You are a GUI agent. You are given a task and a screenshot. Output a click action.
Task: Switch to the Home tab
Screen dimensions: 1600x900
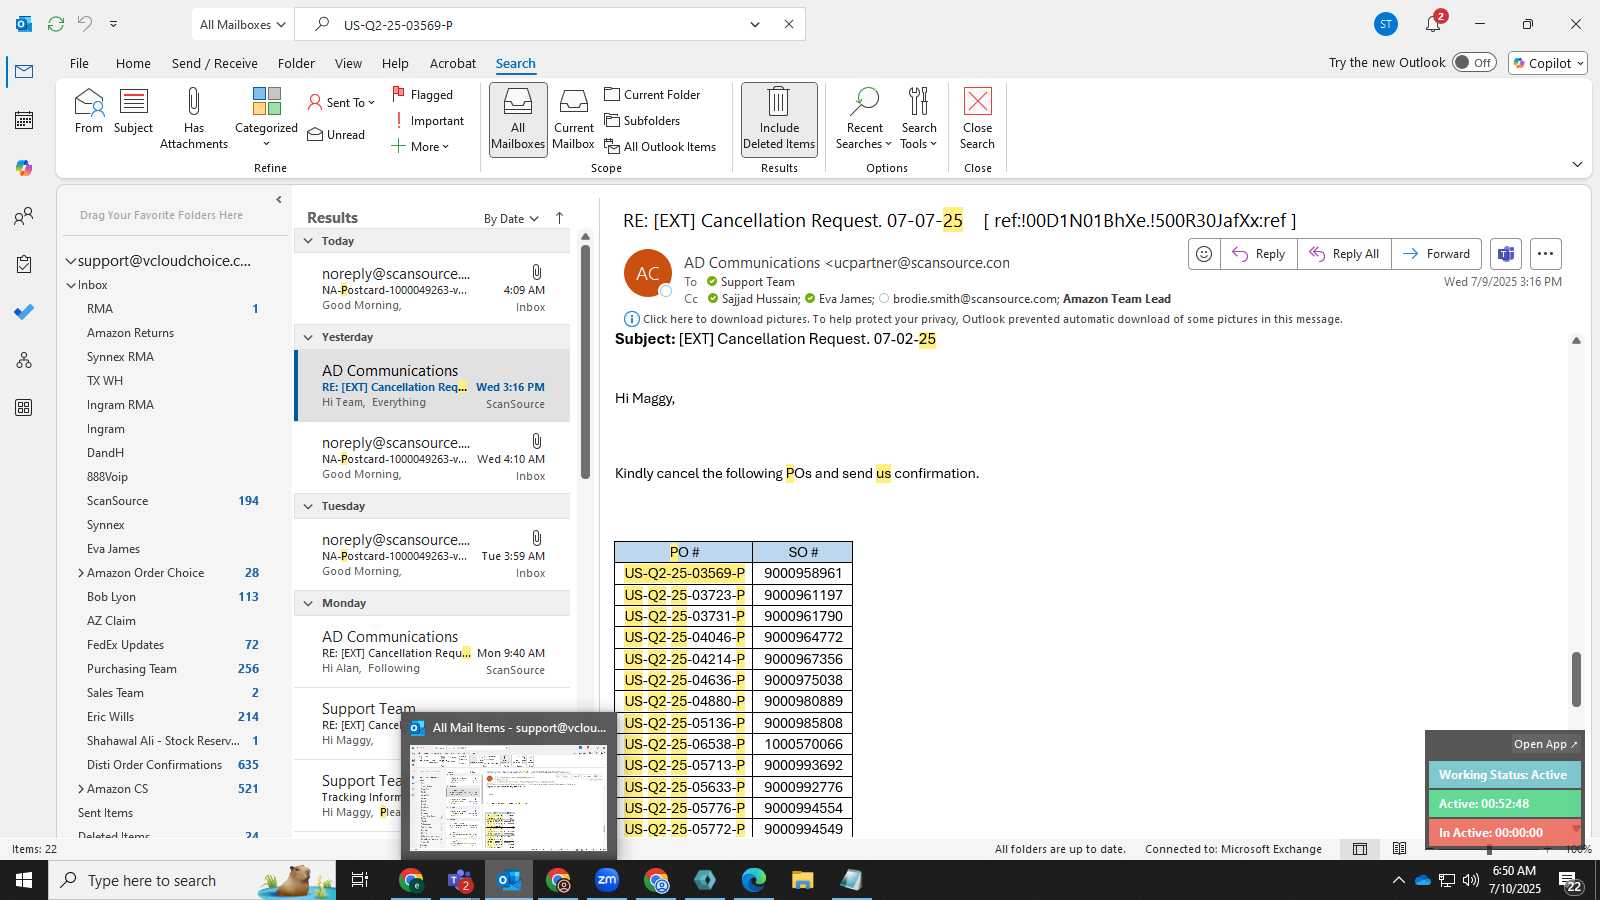(133, 63)
